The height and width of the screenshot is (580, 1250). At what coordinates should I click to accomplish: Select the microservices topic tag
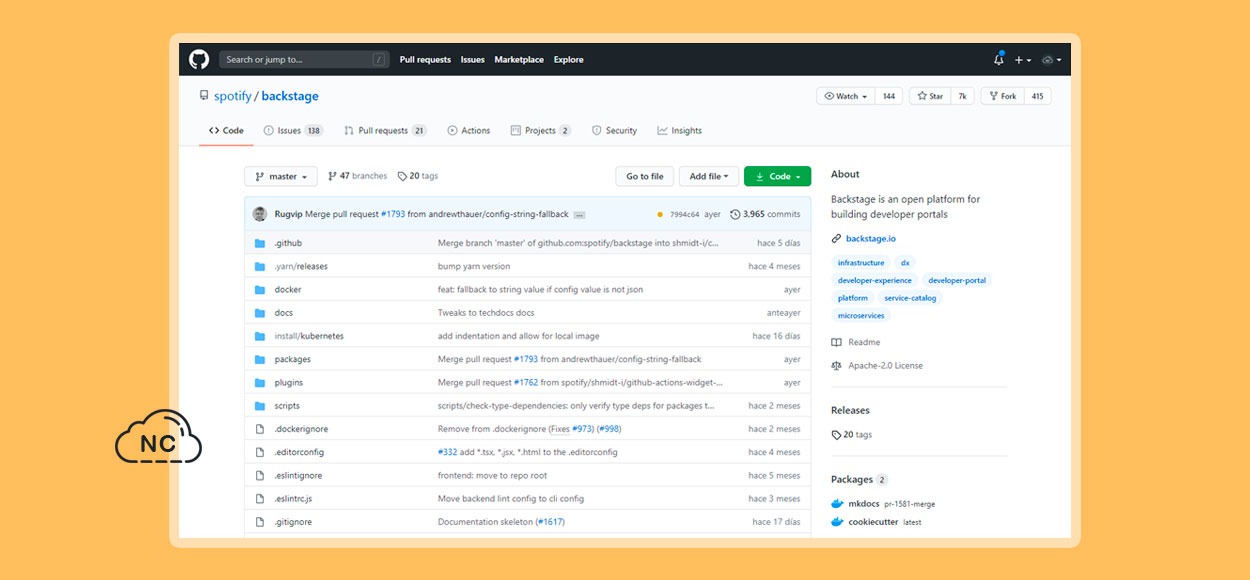tap(861, 316)
